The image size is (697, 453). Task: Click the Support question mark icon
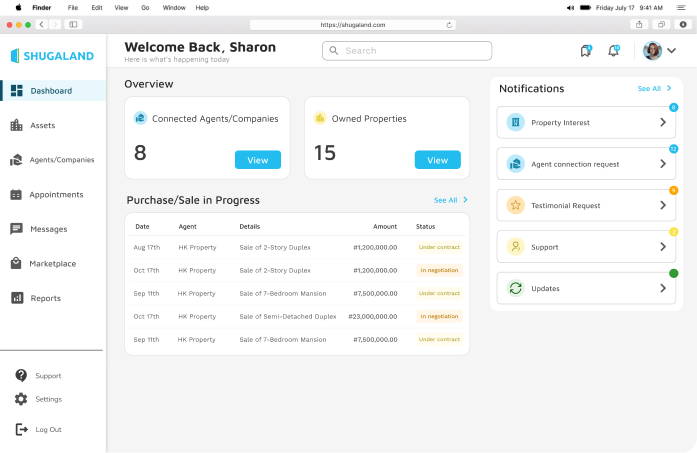point(21,376)
